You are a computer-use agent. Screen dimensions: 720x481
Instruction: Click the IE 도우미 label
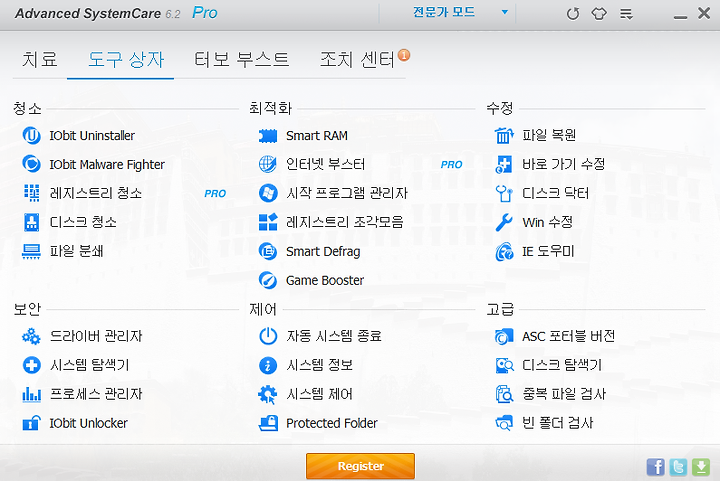click(548, 252)
